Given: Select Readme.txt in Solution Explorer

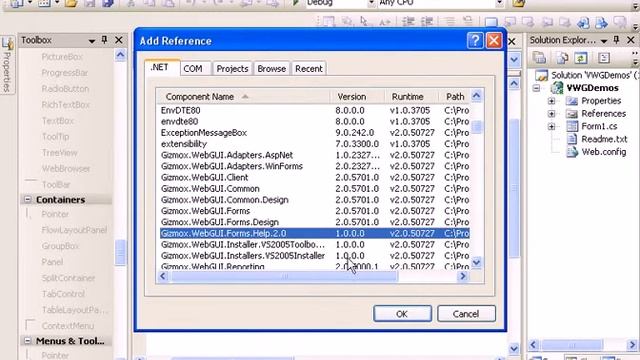Looking at the screenshot, I should point(604,139).
